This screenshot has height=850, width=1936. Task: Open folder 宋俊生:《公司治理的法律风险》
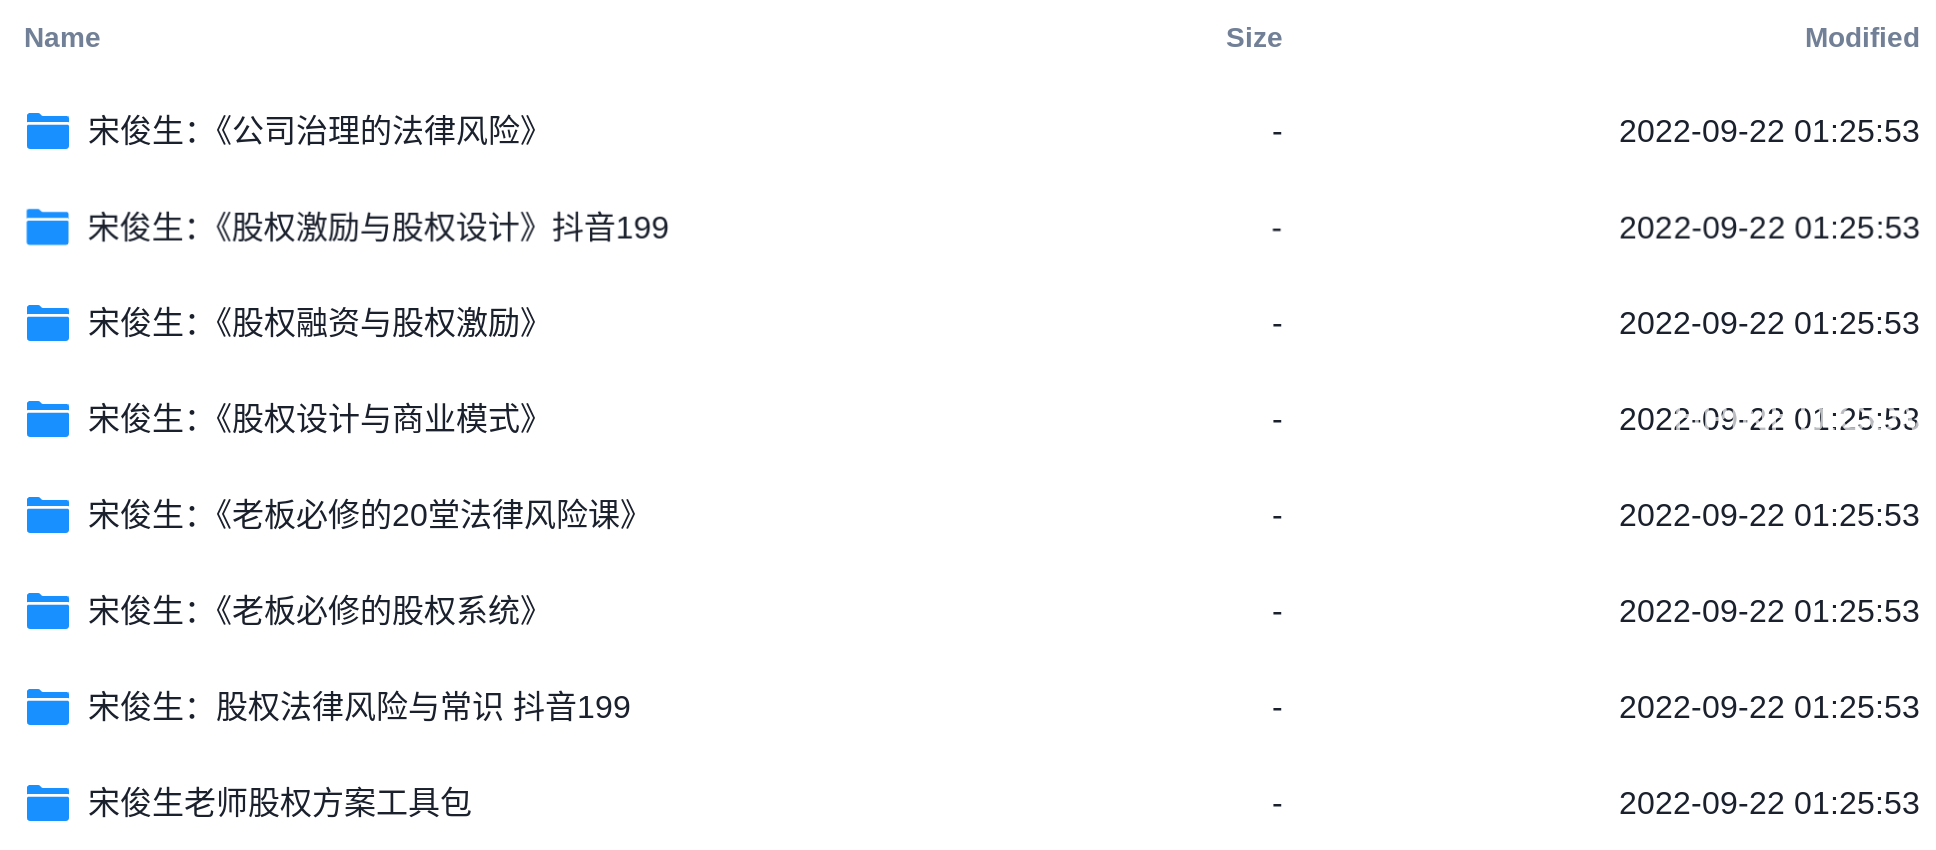pyautogui.click(x=313, y=131)
